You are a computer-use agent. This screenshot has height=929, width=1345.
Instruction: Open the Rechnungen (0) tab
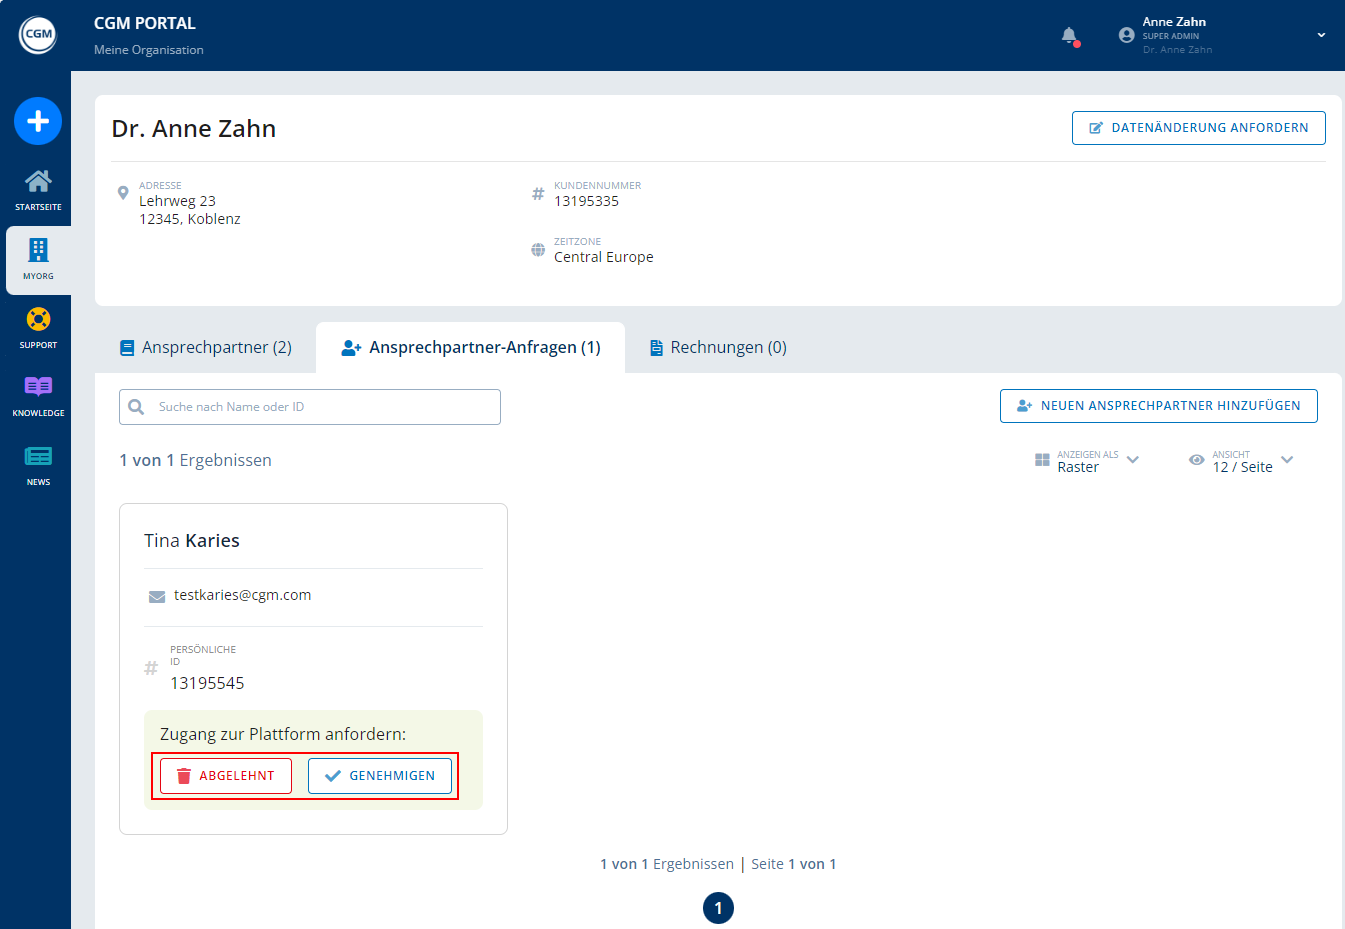tap(717, 346)
